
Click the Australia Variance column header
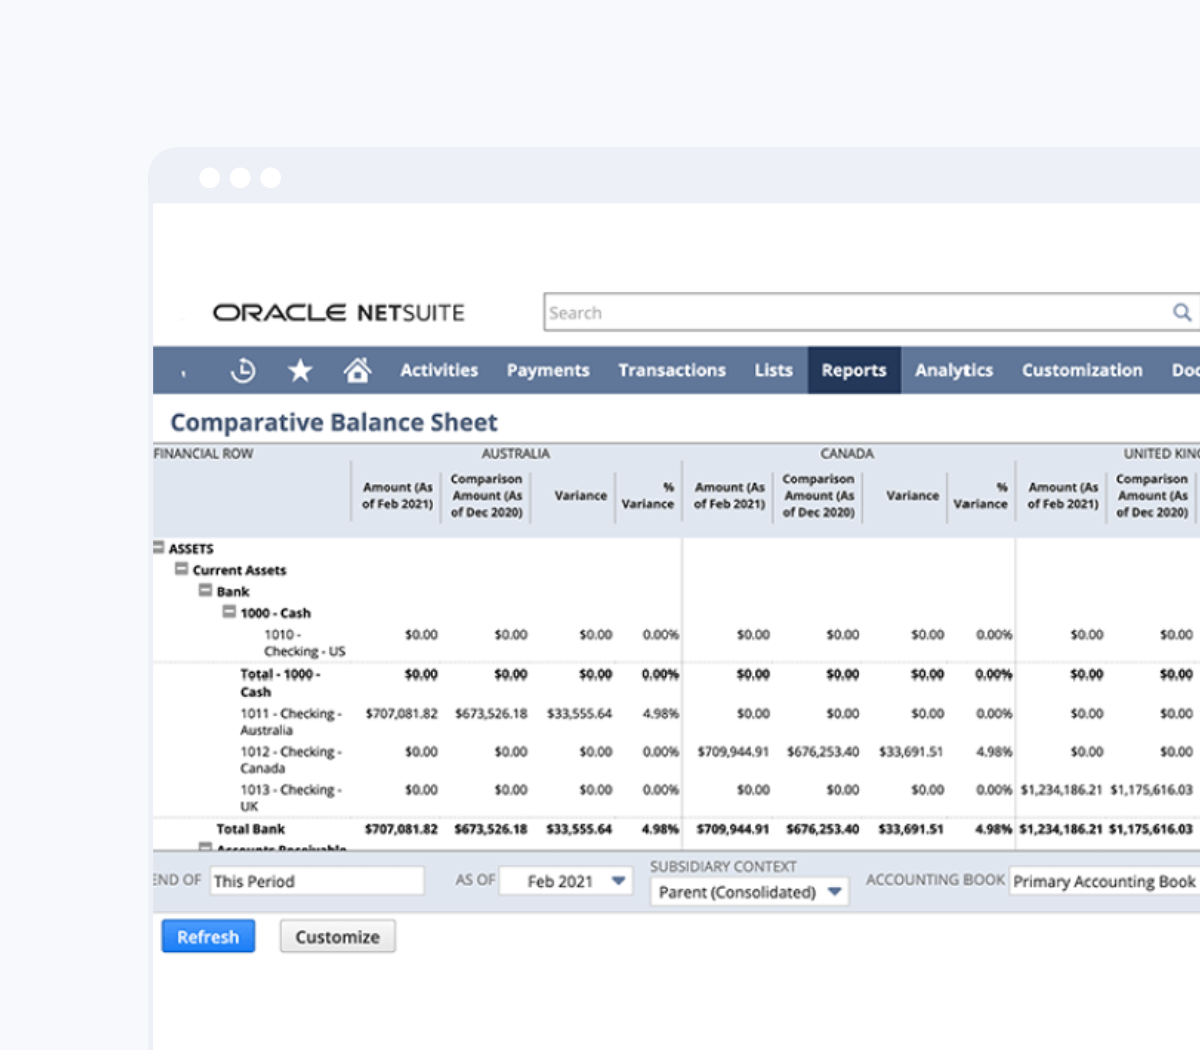[x=581, y=495]
